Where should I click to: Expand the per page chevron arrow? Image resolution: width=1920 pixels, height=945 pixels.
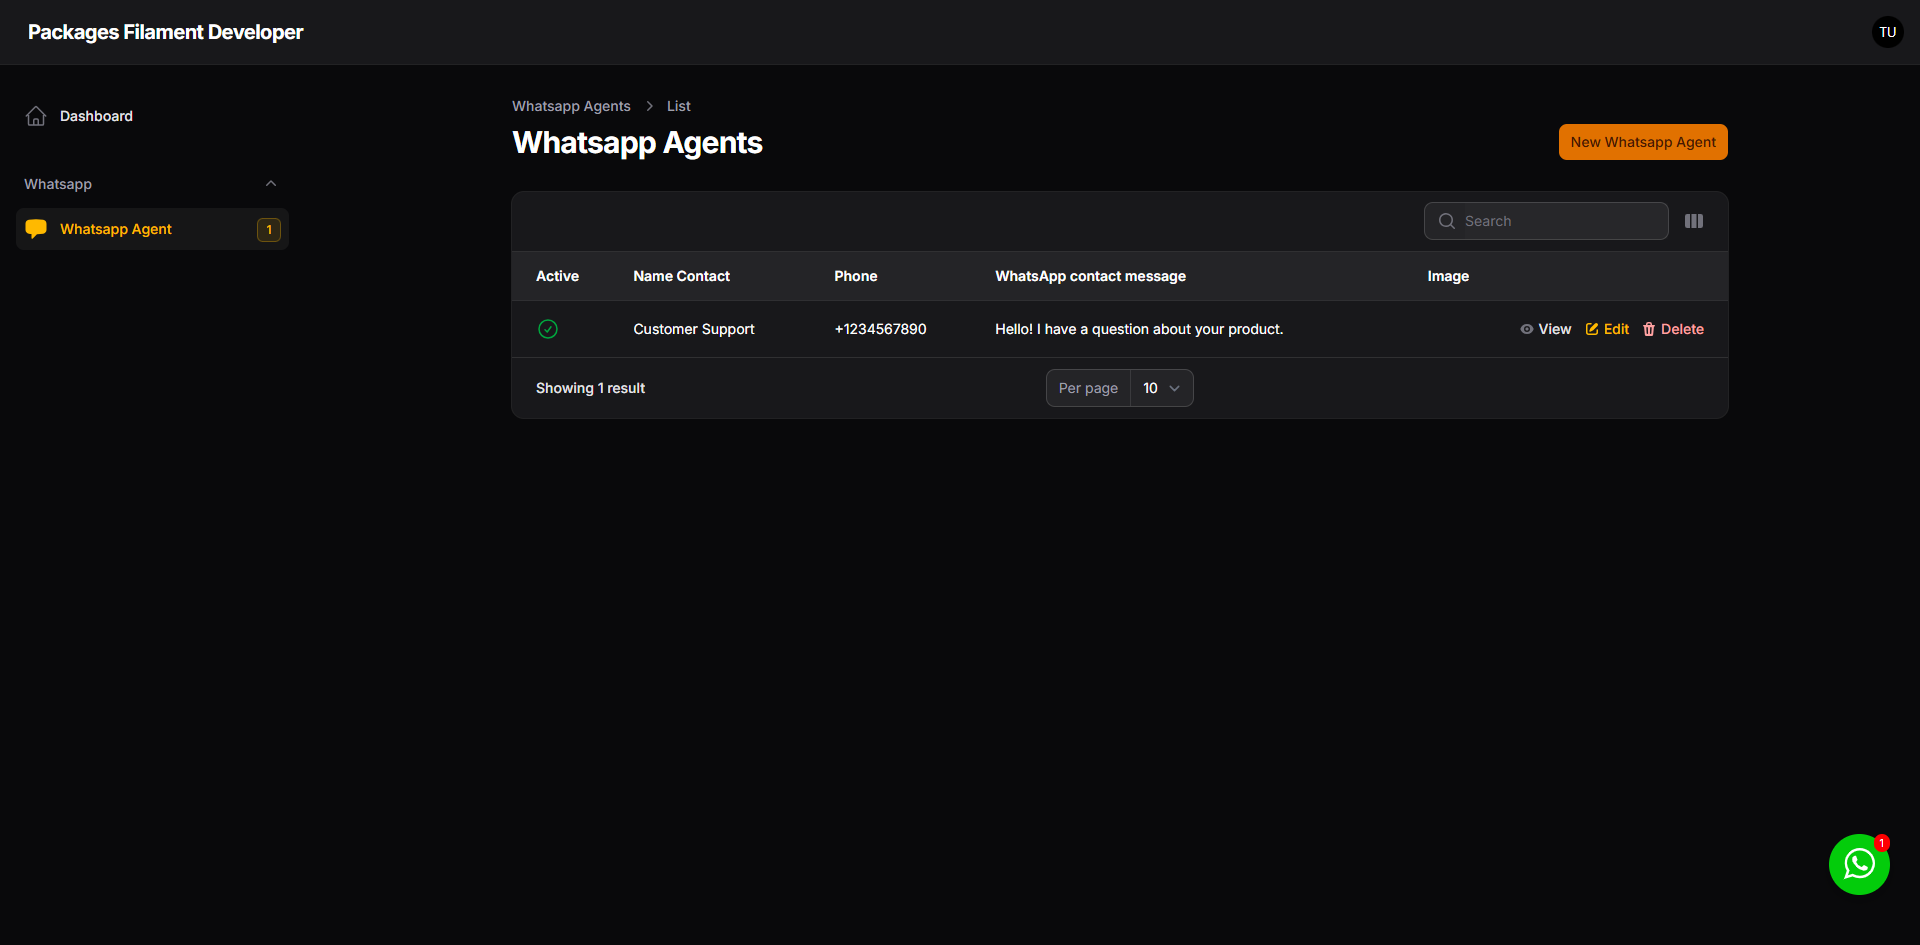pyautogui.click(x=1176, y=388)
